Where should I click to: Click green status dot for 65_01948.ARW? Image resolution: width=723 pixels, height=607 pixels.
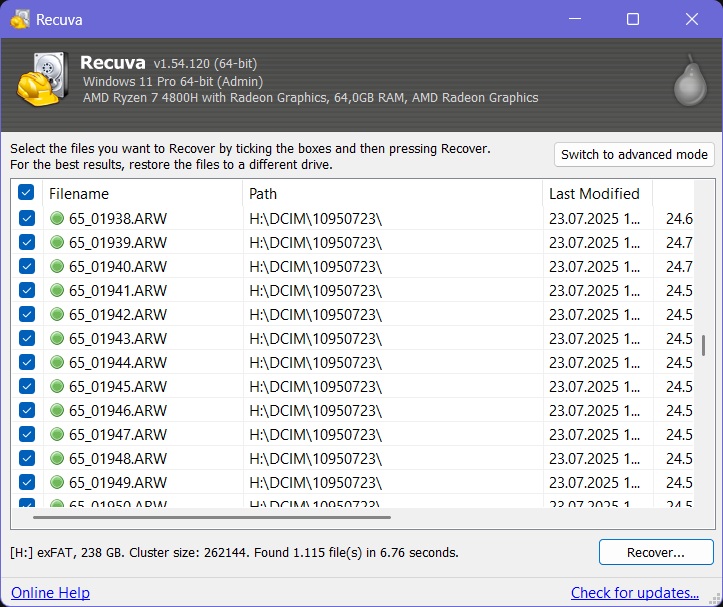57,458
